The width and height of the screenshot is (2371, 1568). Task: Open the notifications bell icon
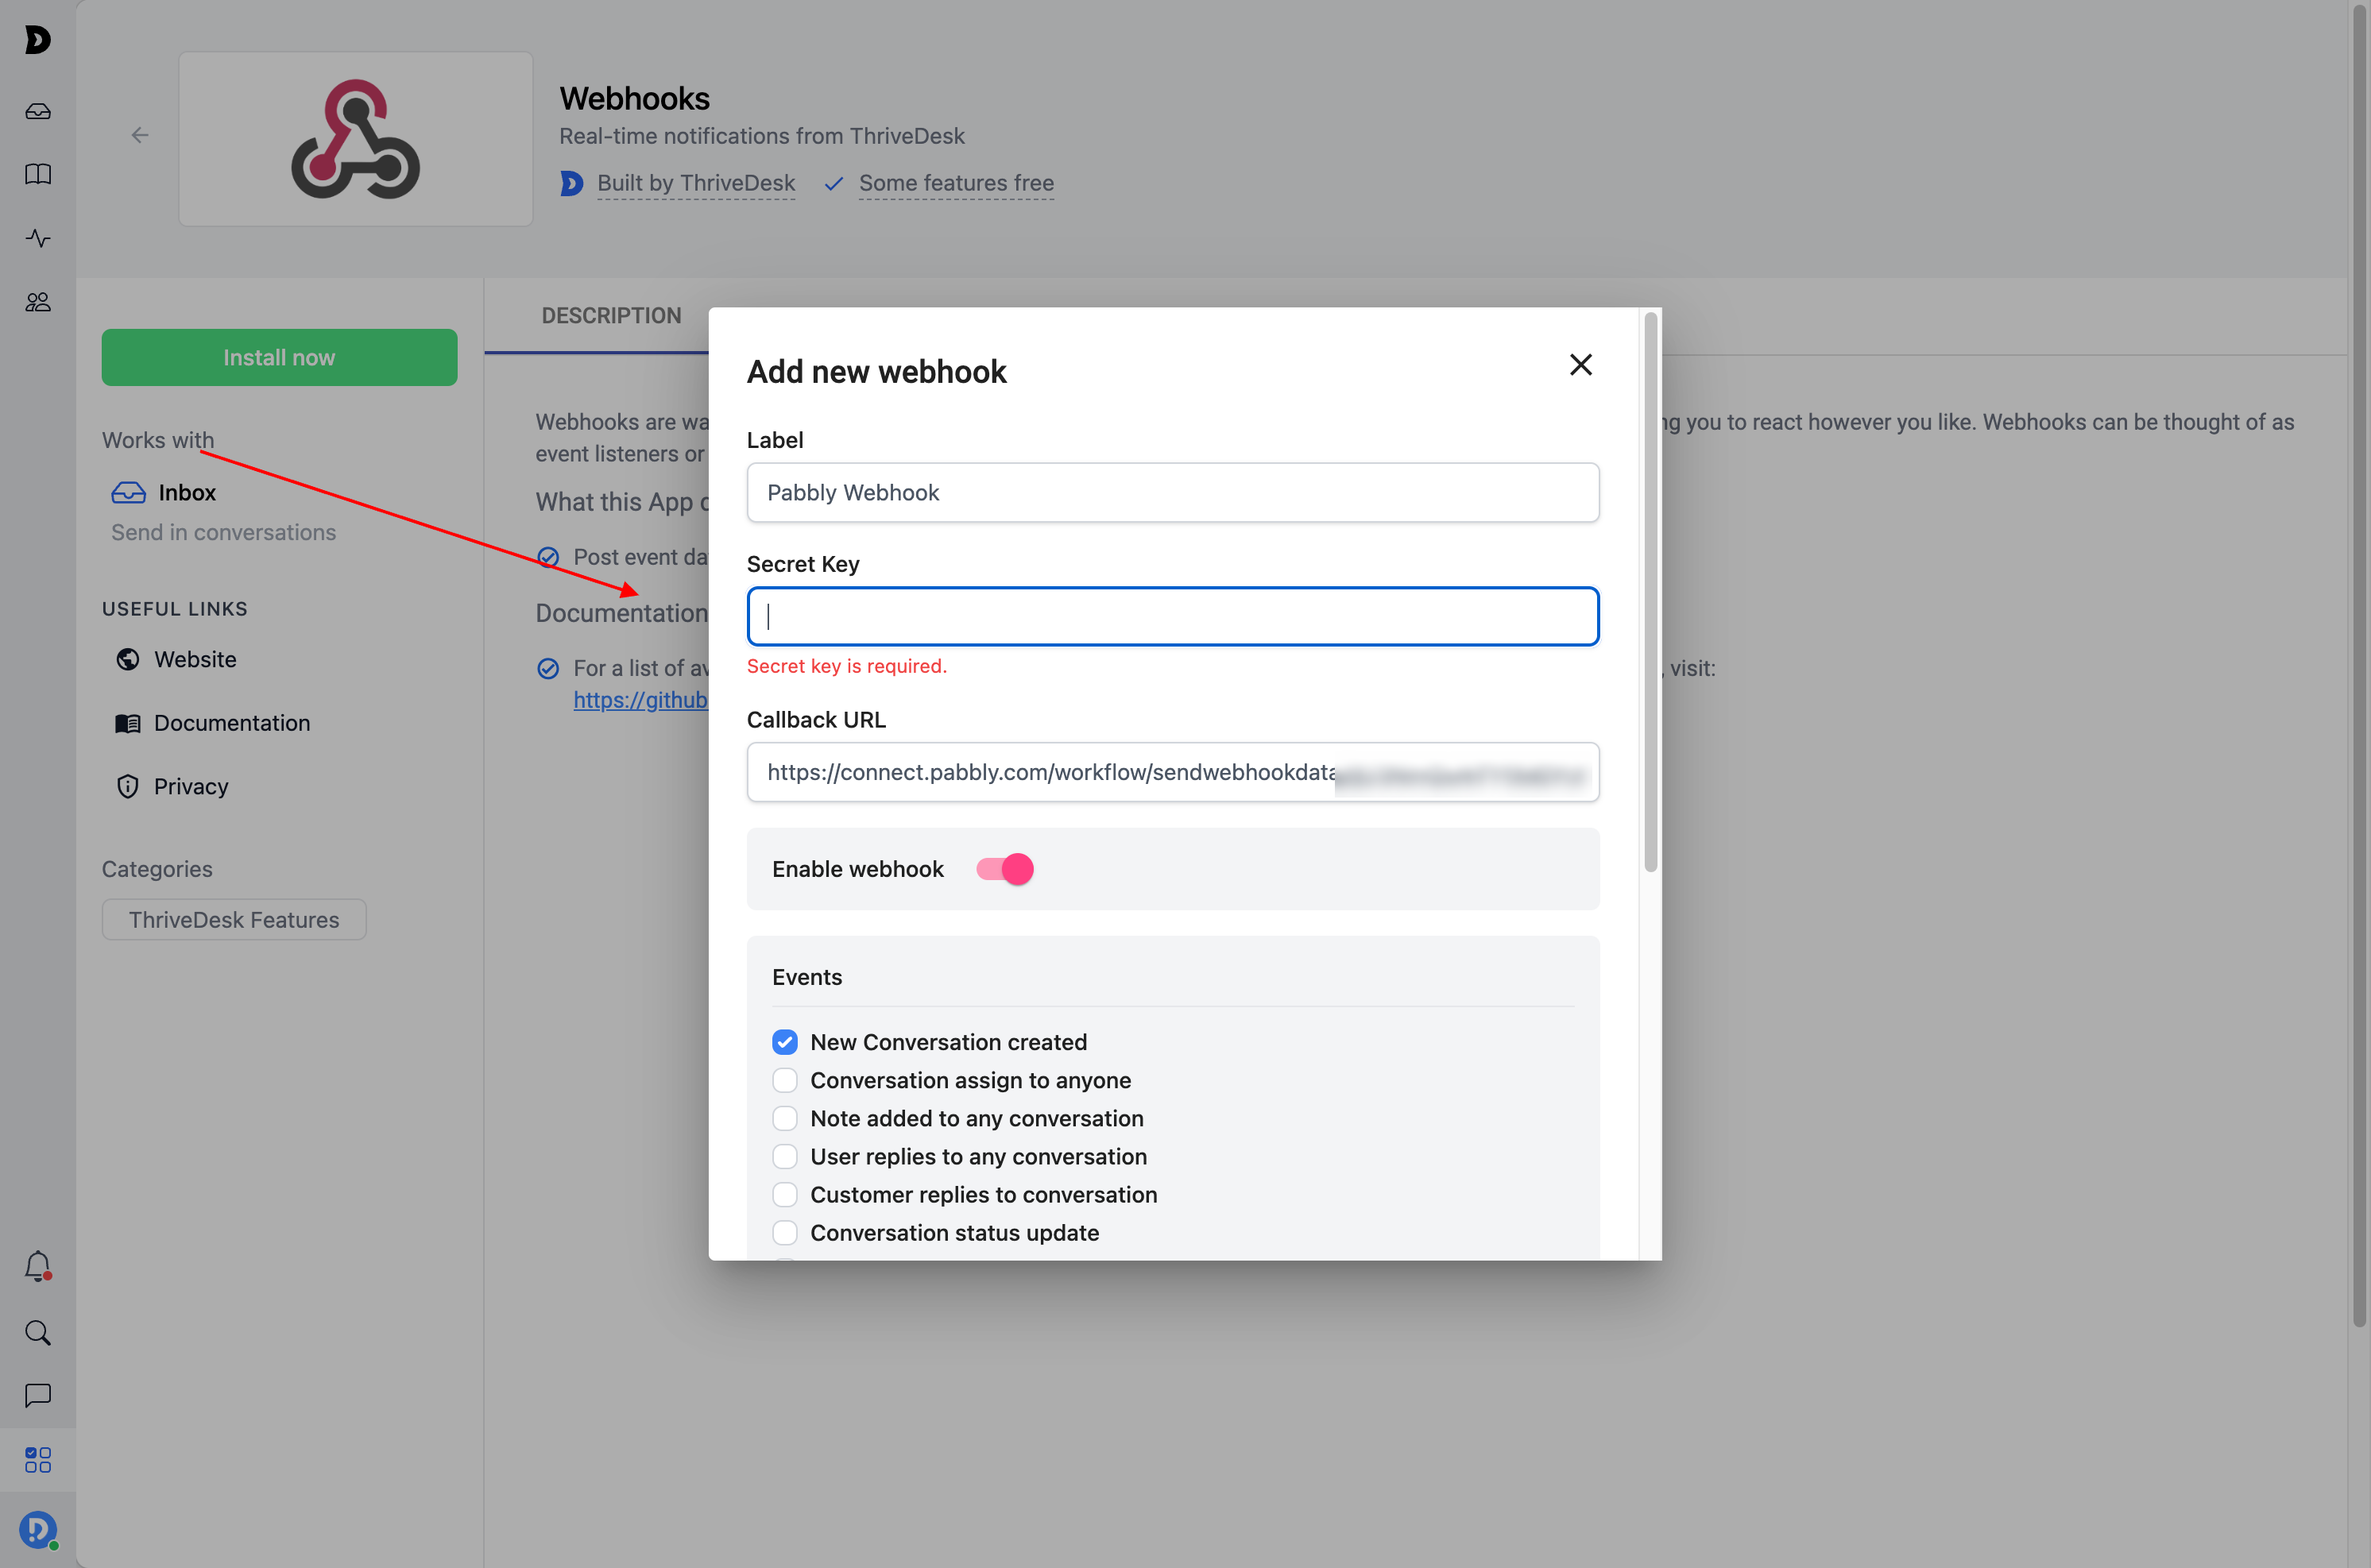38,1266
